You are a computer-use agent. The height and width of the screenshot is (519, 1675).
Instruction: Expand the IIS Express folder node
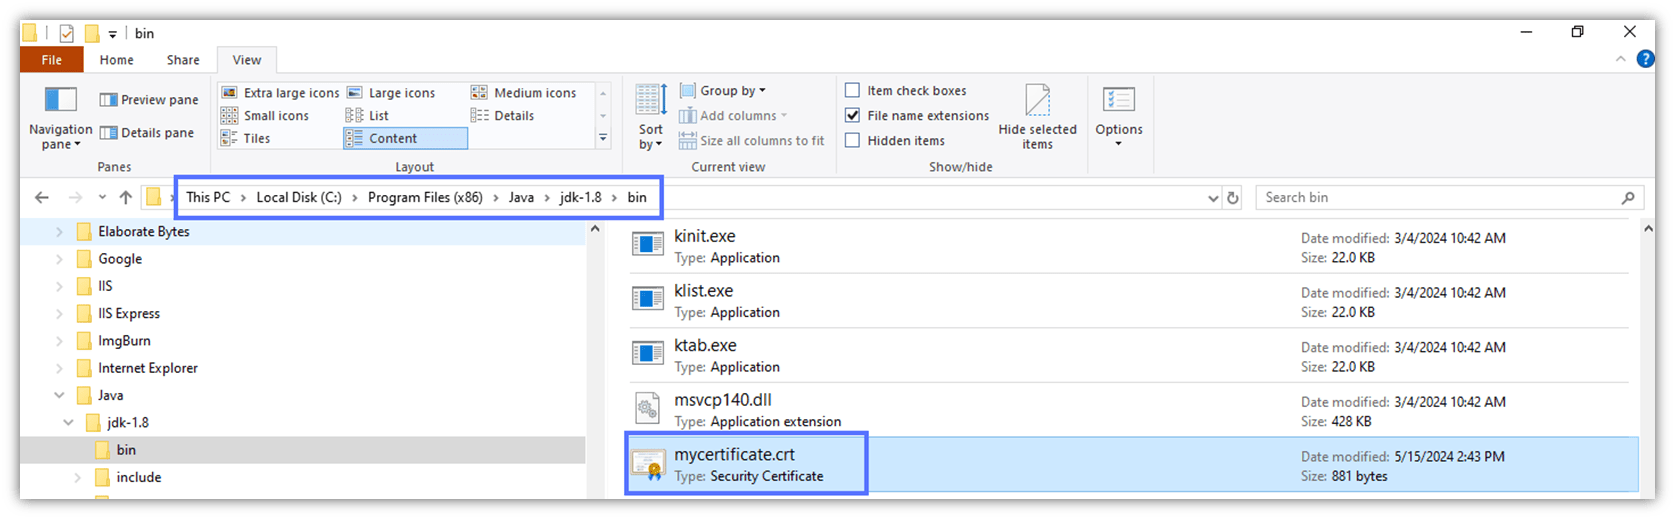point(59,314)
